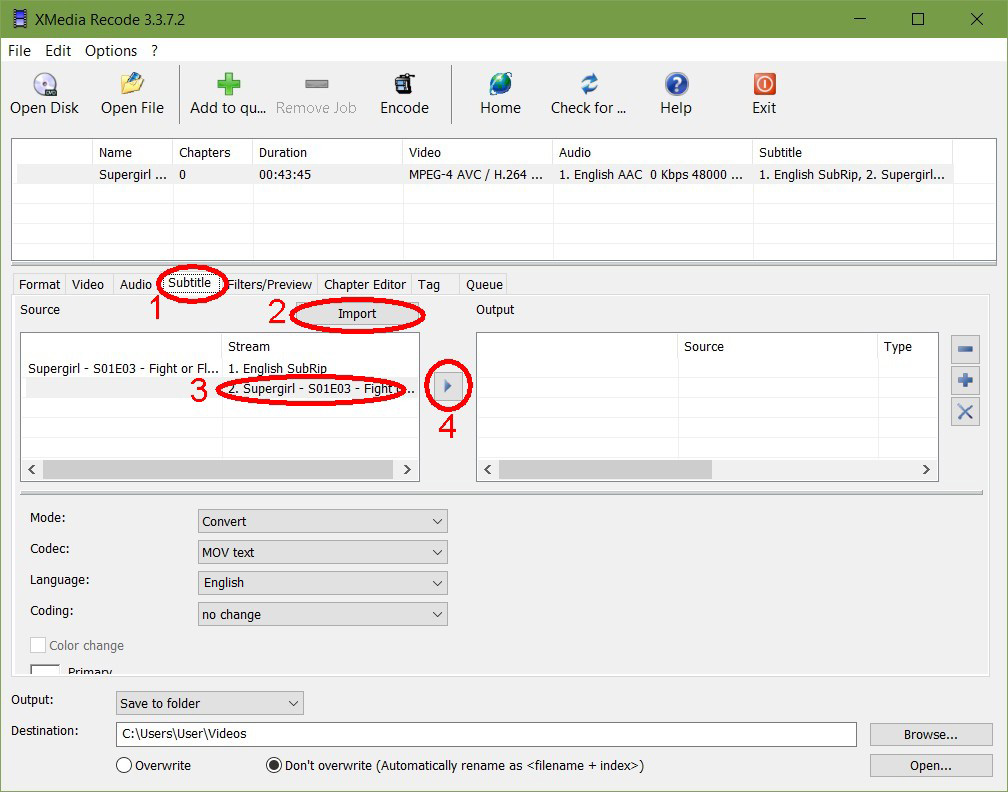1008x792 pixels.
Task: Click the arrow to add subtitle to output
Action: (447, 386)
